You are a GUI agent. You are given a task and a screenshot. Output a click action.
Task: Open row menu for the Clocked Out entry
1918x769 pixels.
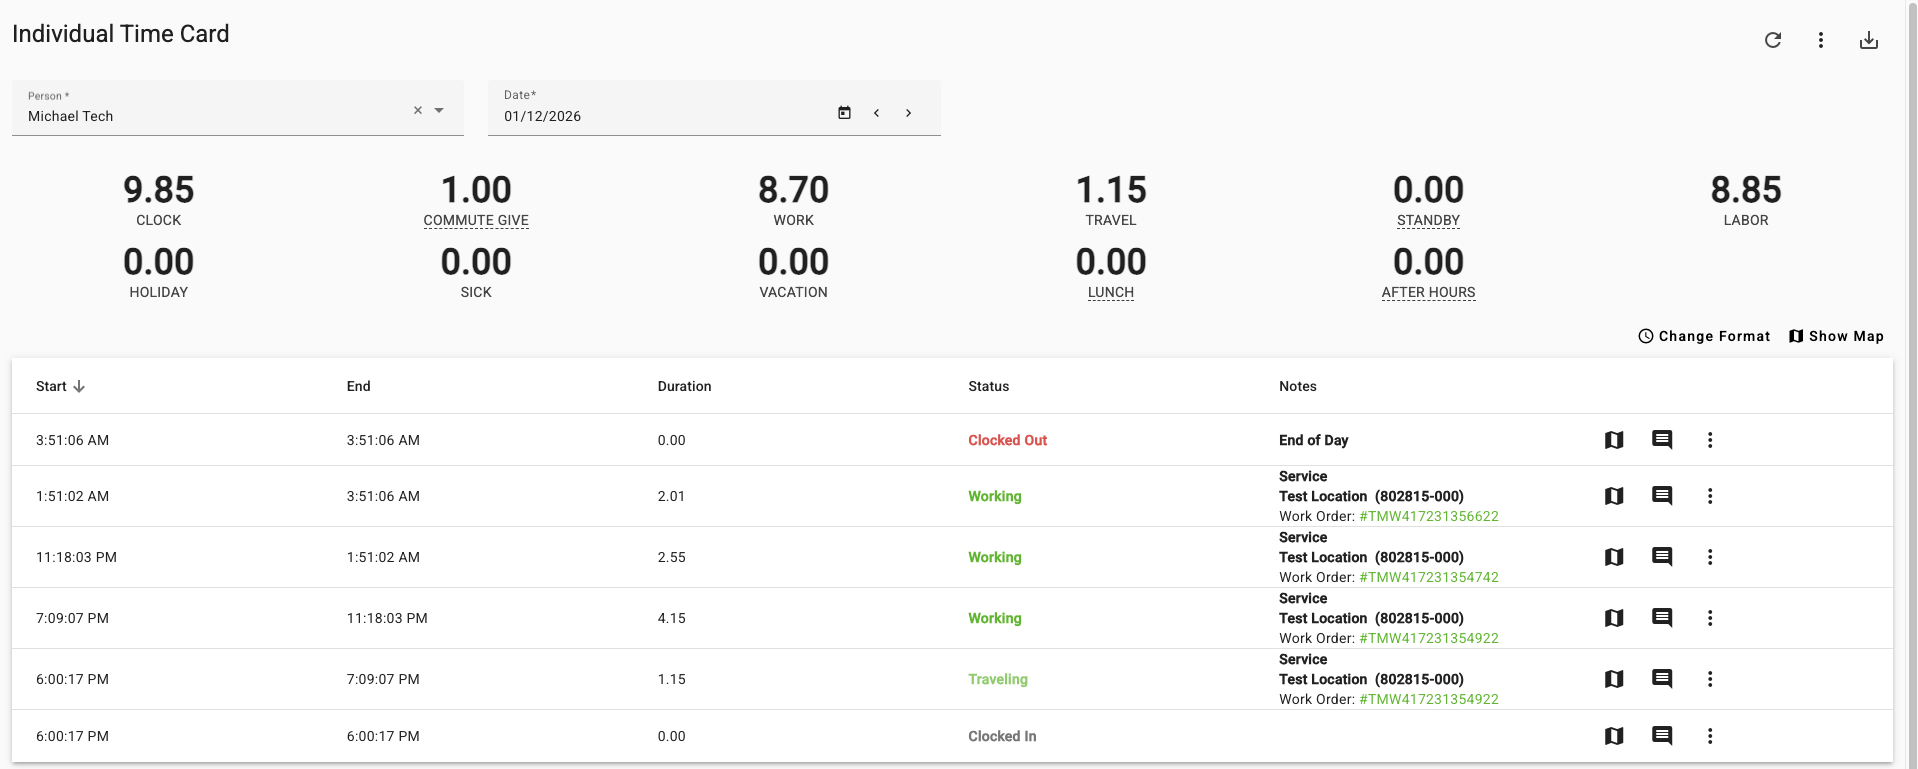coord(1710,440)
